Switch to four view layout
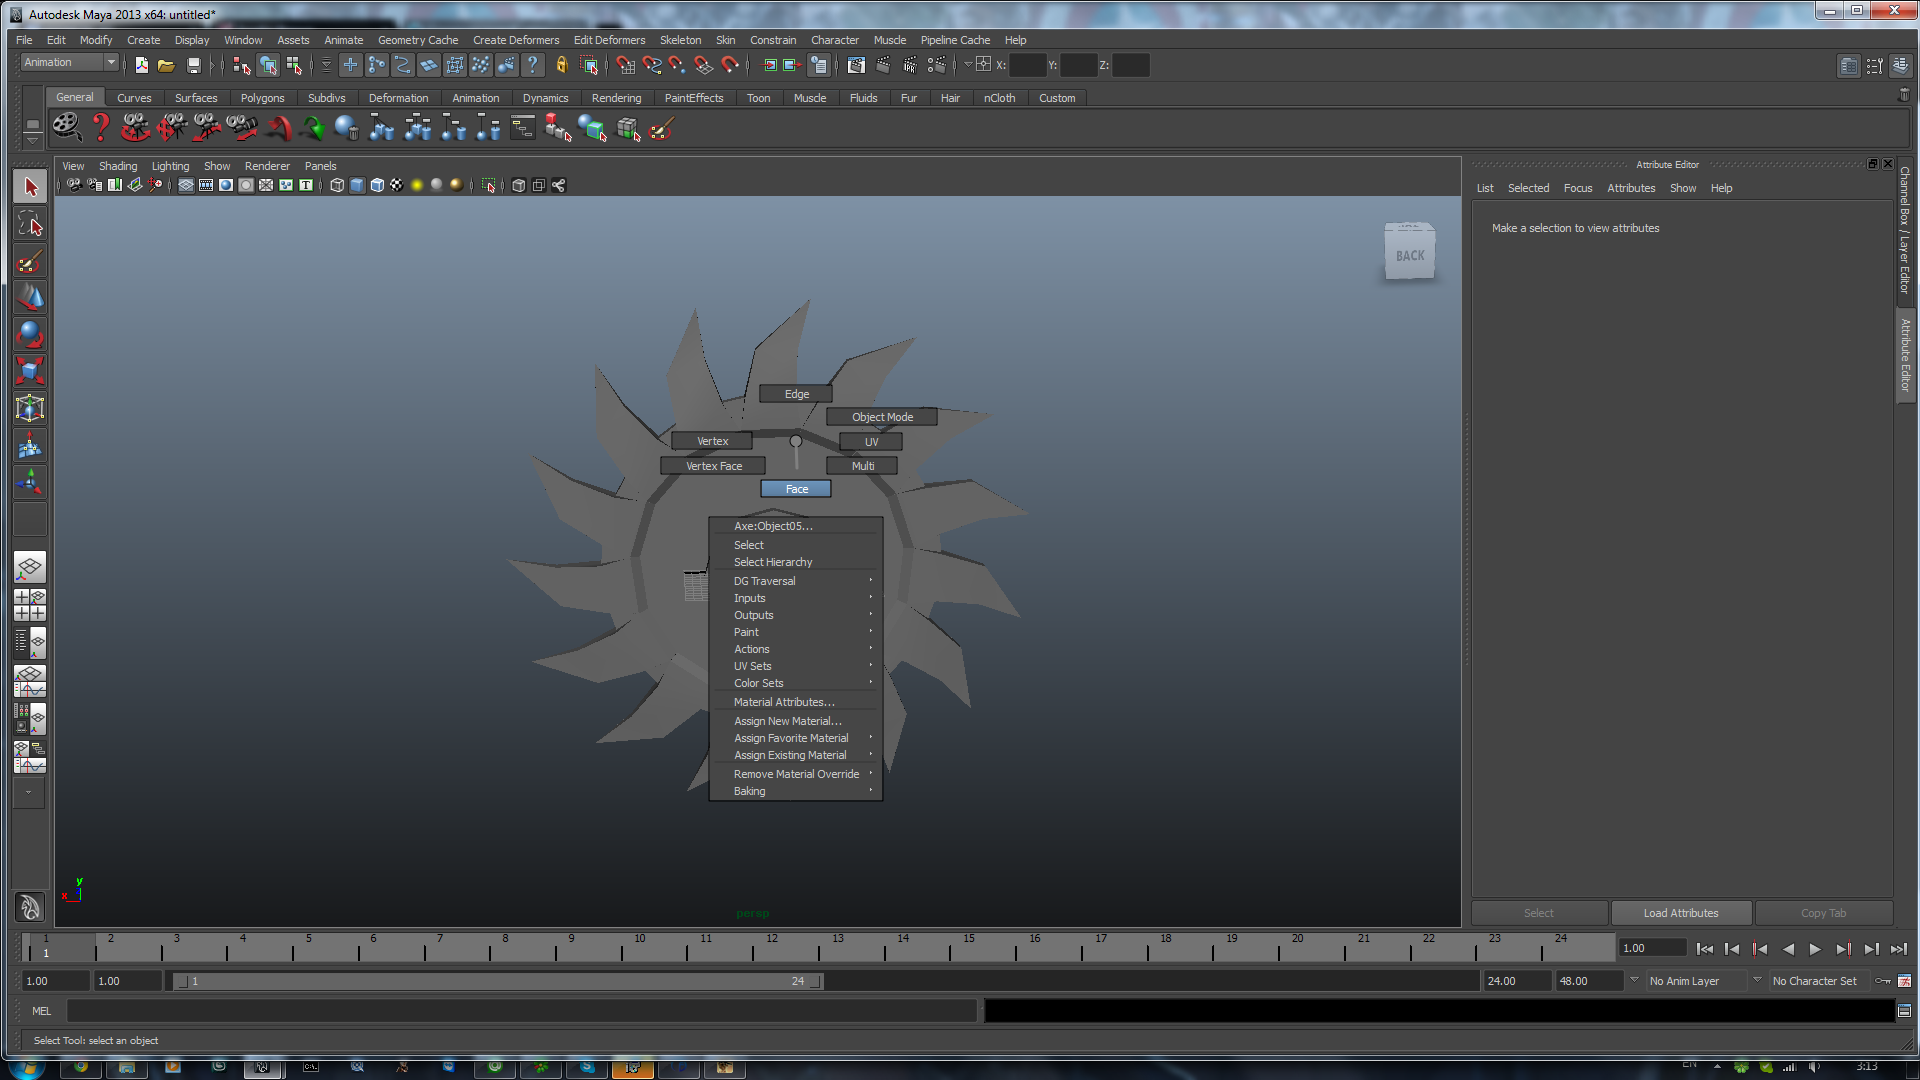Image resolution: width=1920 pixels, height=1080 pixels. [30, 605]
